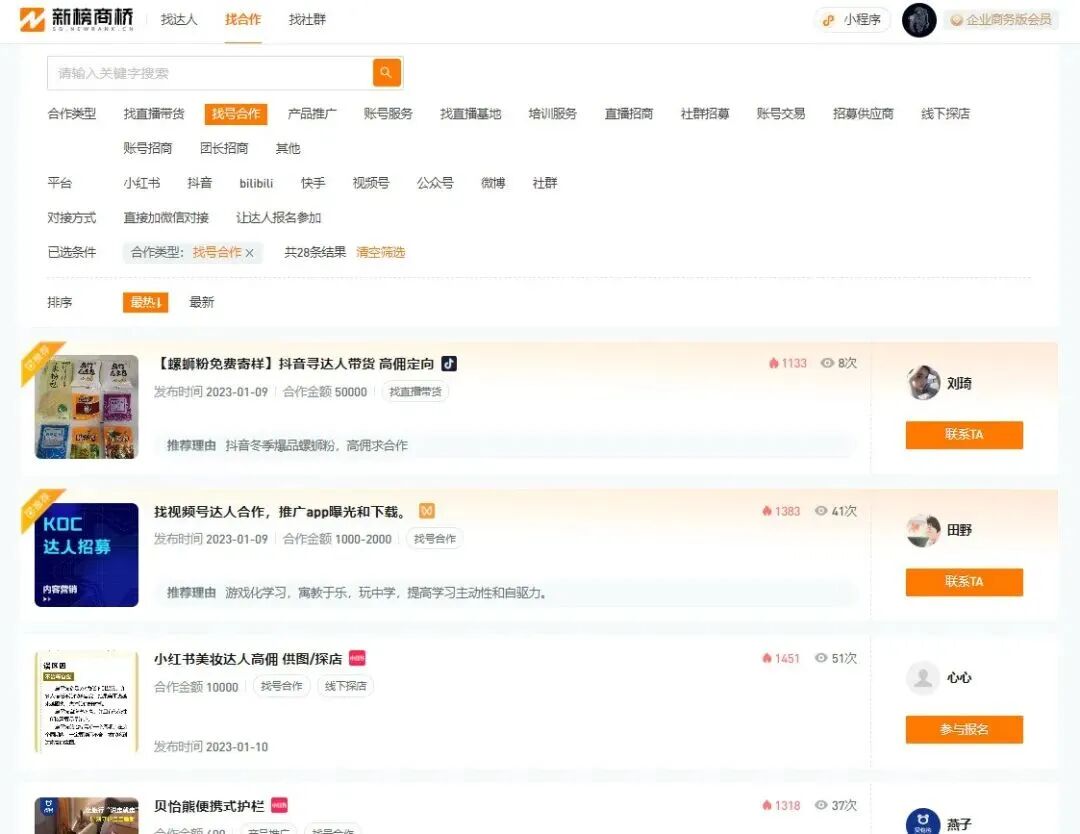This screenshot has height=834, width=1080.
Task: Filter cooperation type by 产品推广
Action: click(312, 114)
